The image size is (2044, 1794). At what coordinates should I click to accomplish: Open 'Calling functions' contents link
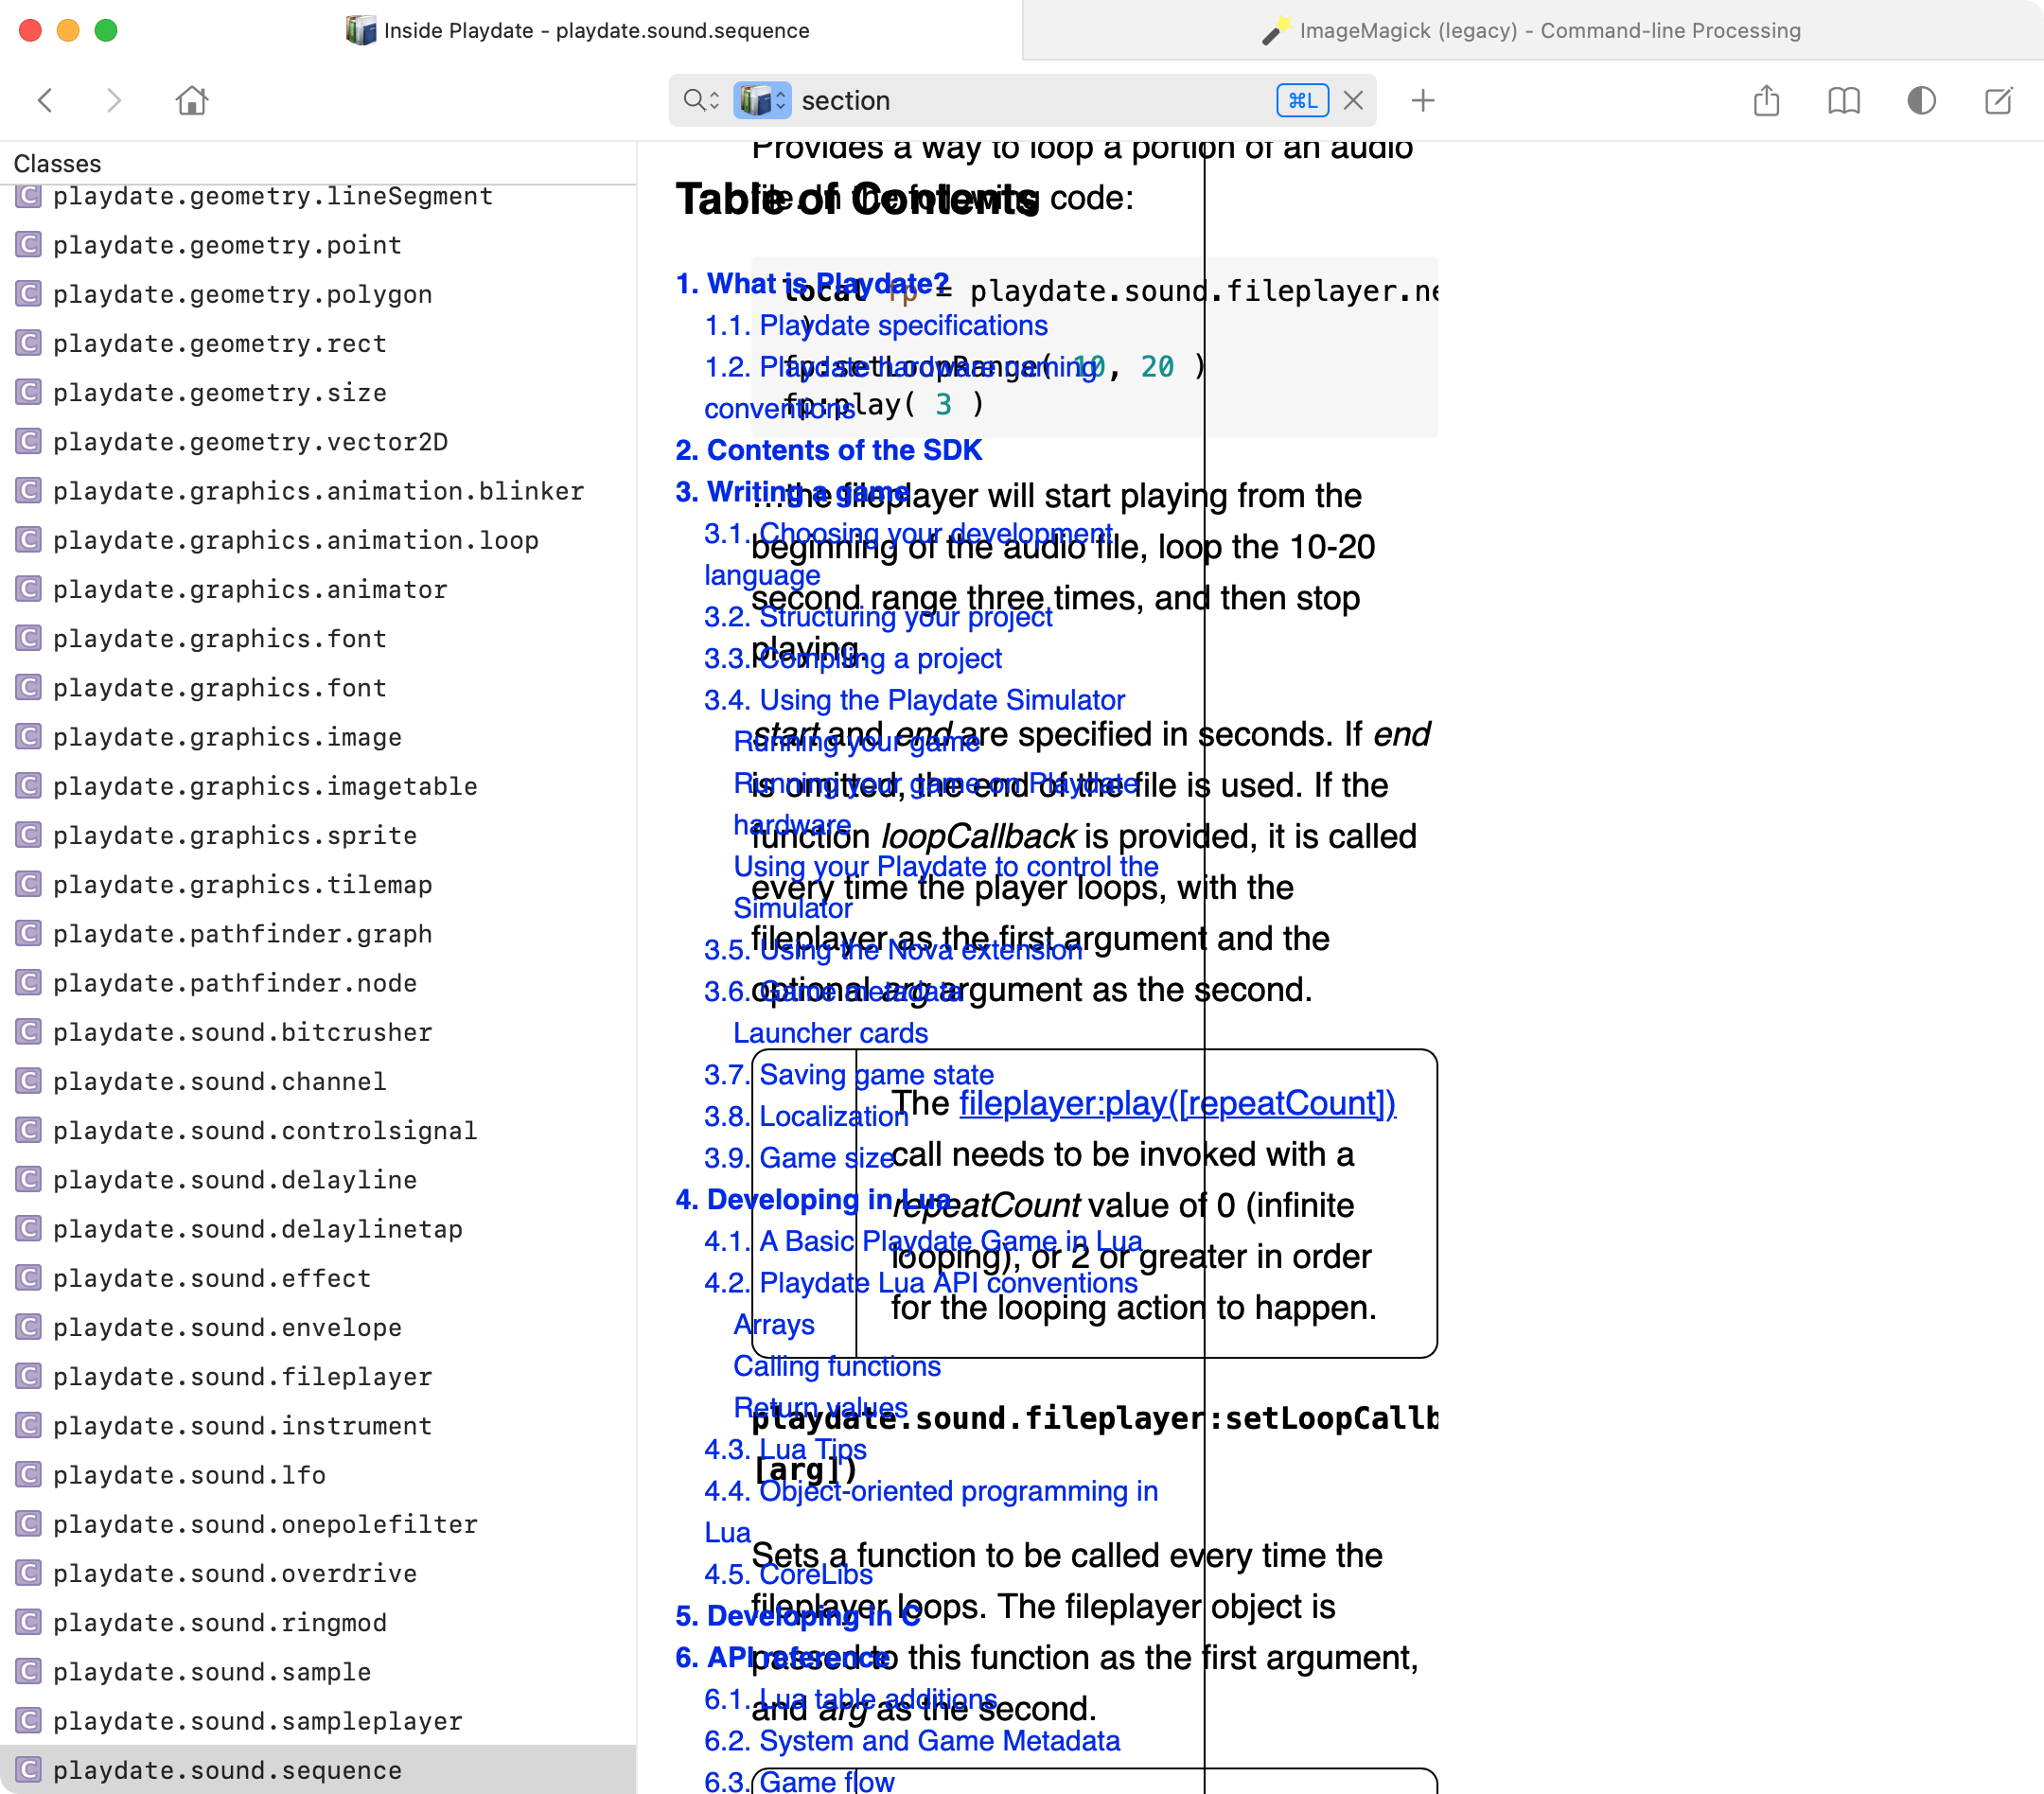coord(837,1366)
